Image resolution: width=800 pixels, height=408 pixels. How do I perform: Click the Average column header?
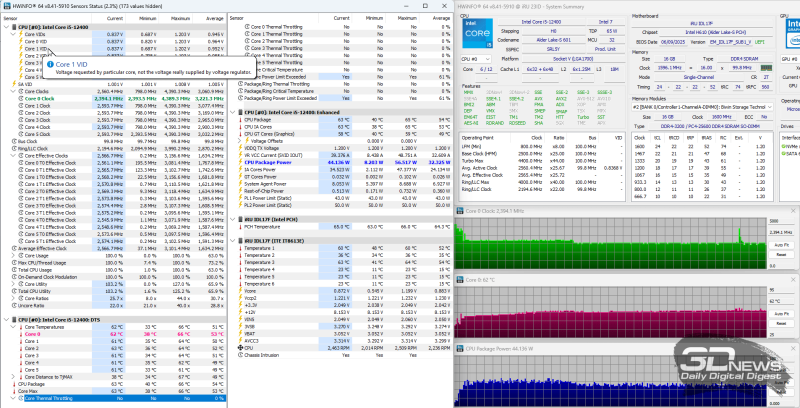pyautogui.click(x=208, y=18)
